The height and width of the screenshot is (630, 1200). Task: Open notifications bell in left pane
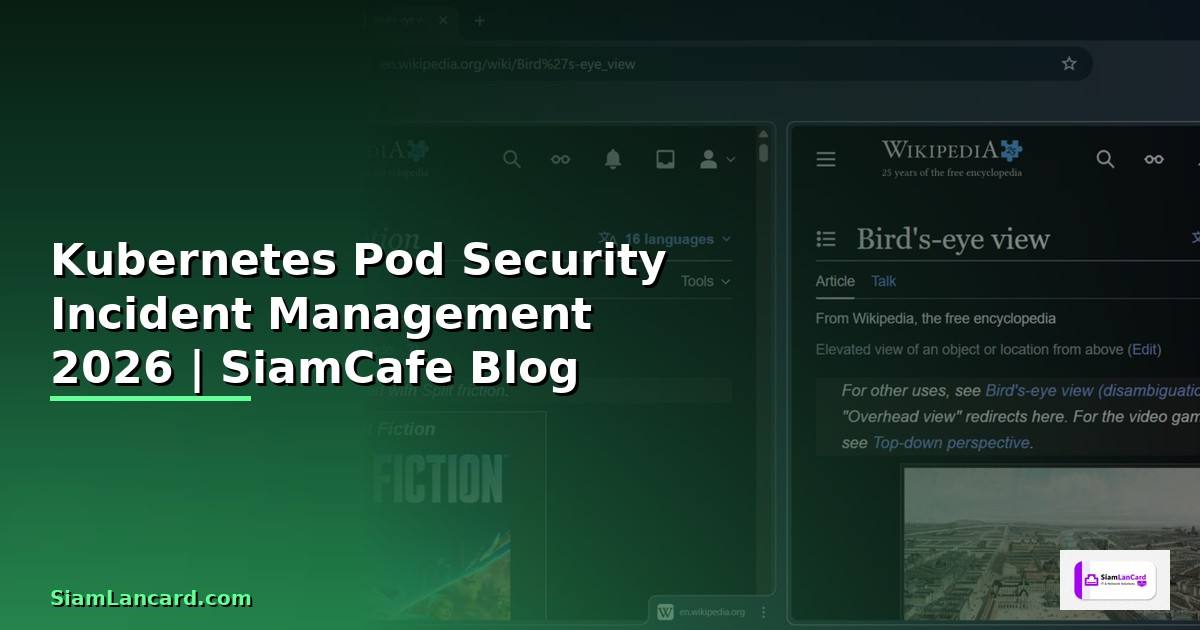click(613, 159)
